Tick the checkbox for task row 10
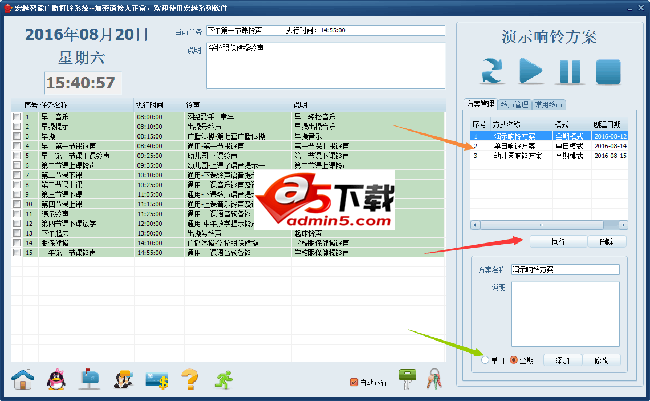This screenshot has width=650, height=401. (x=17, y=204)
